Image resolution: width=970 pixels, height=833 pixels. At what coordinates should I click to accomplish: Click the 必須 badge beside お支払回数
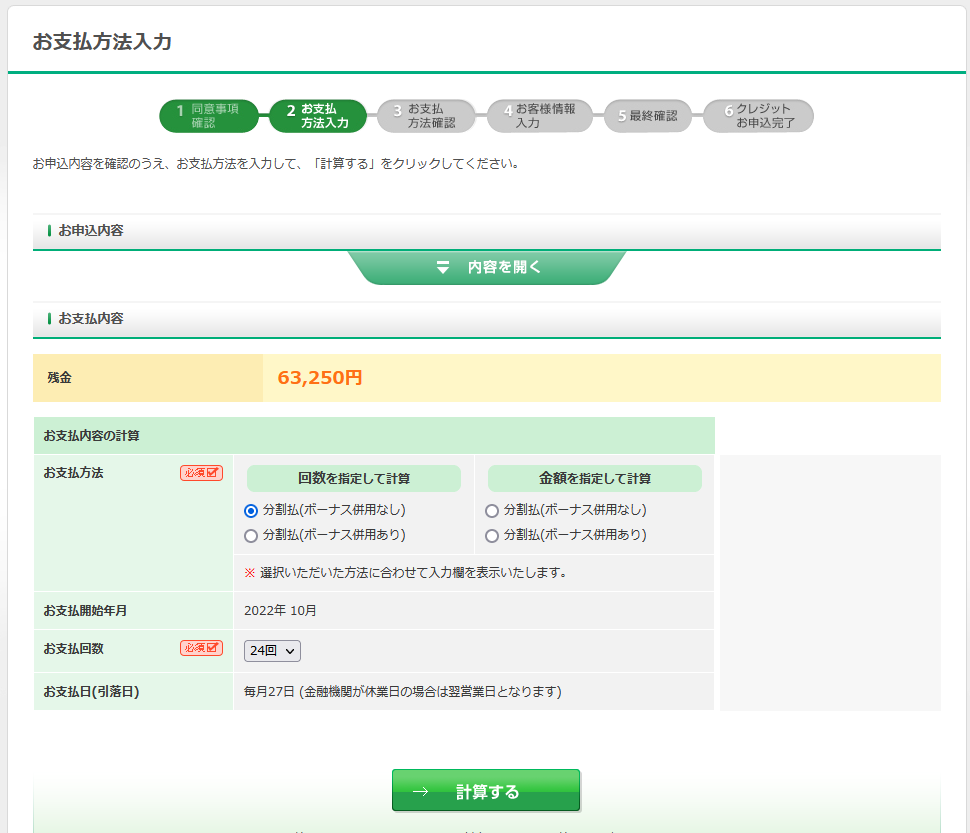(201, 648)
